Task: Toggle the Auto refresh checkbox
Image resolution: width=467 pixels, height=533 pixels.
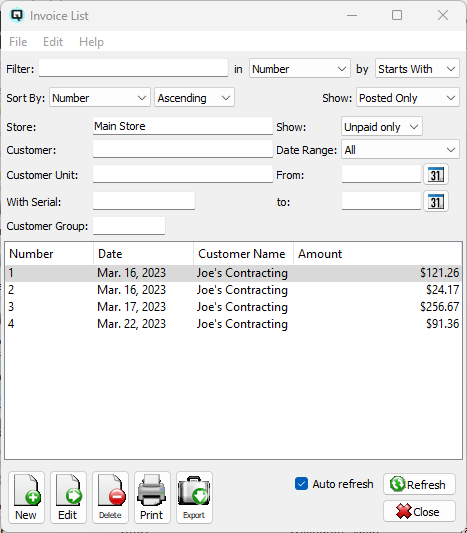Action: point(301,484)
